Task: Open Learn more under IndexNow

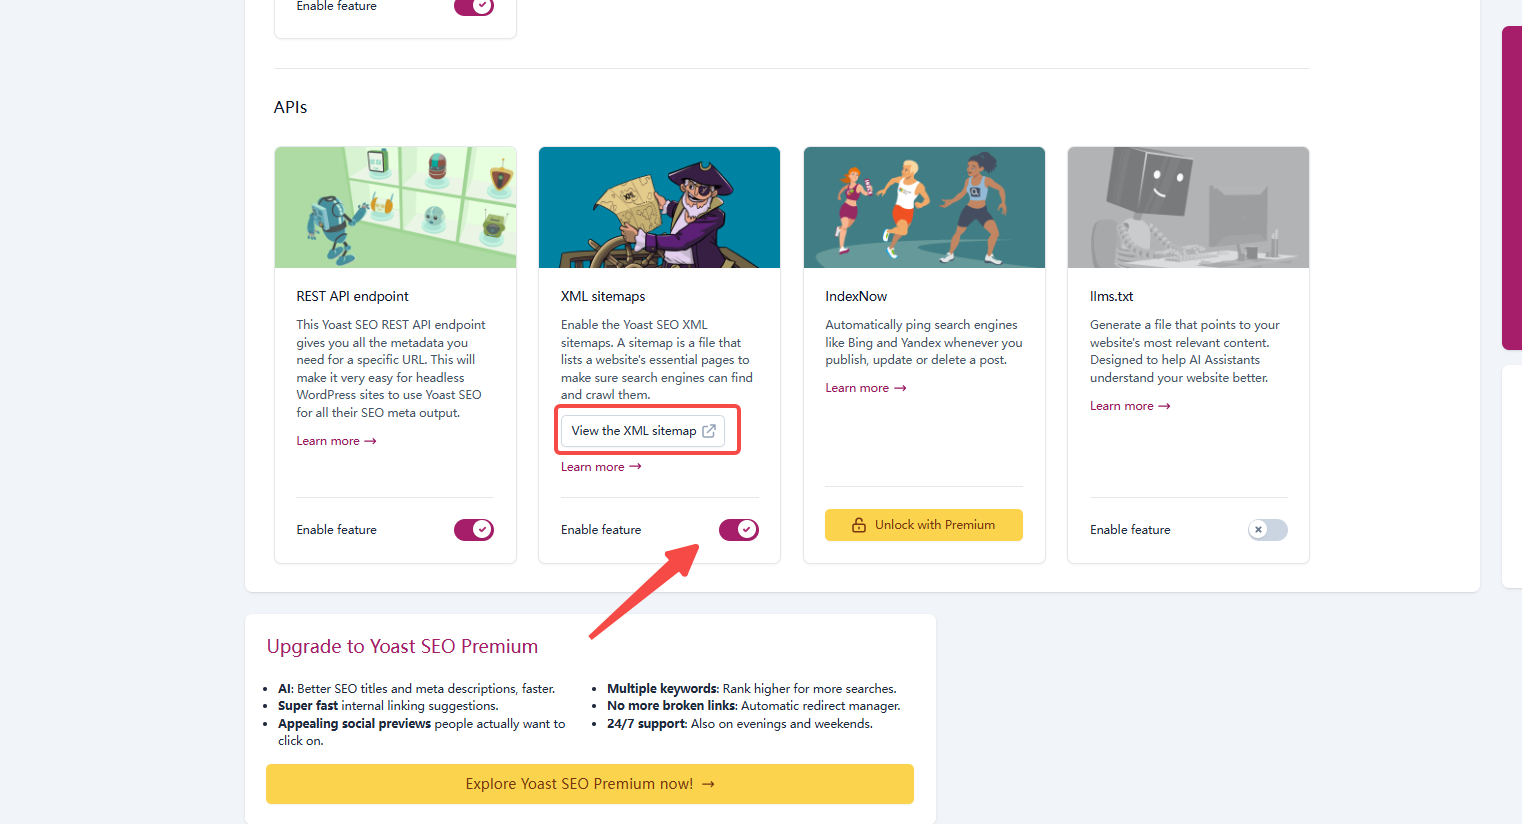Action: tap(857, 388)
